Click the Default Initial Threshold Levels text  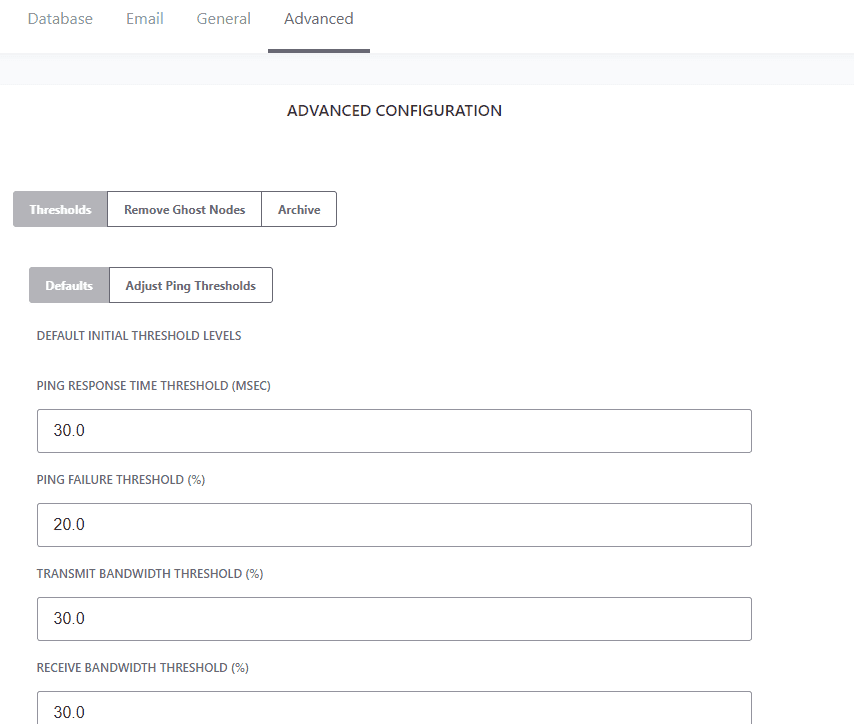click(x=139, y=336)
